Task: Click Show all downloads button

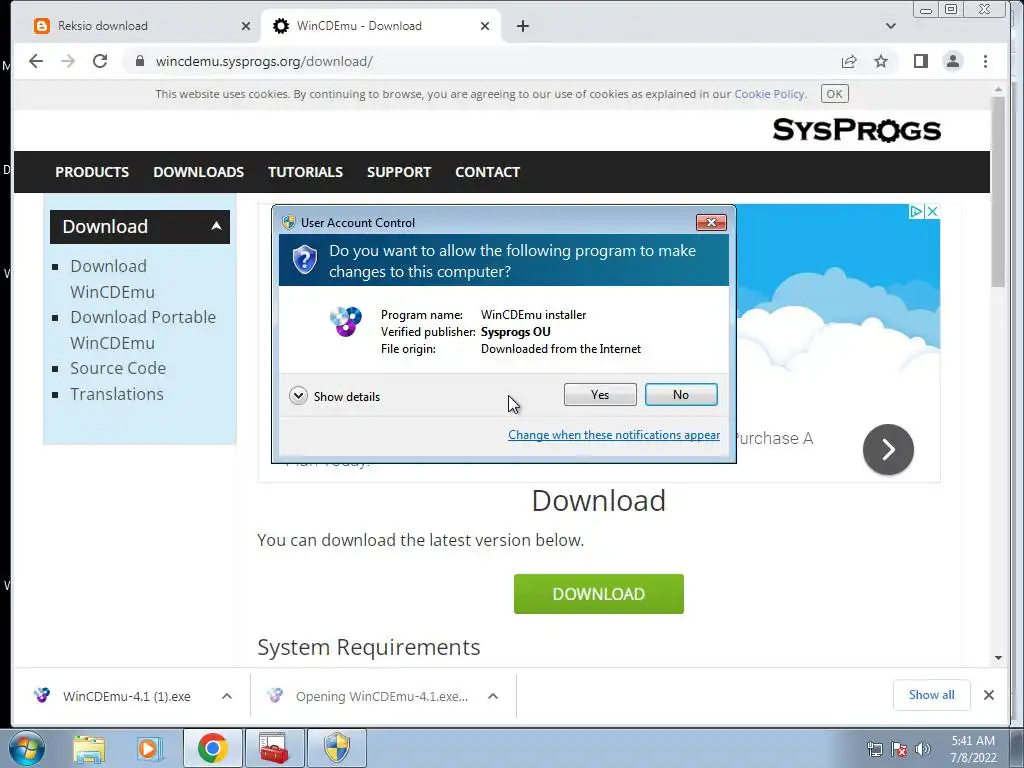Action: point(931,695)
